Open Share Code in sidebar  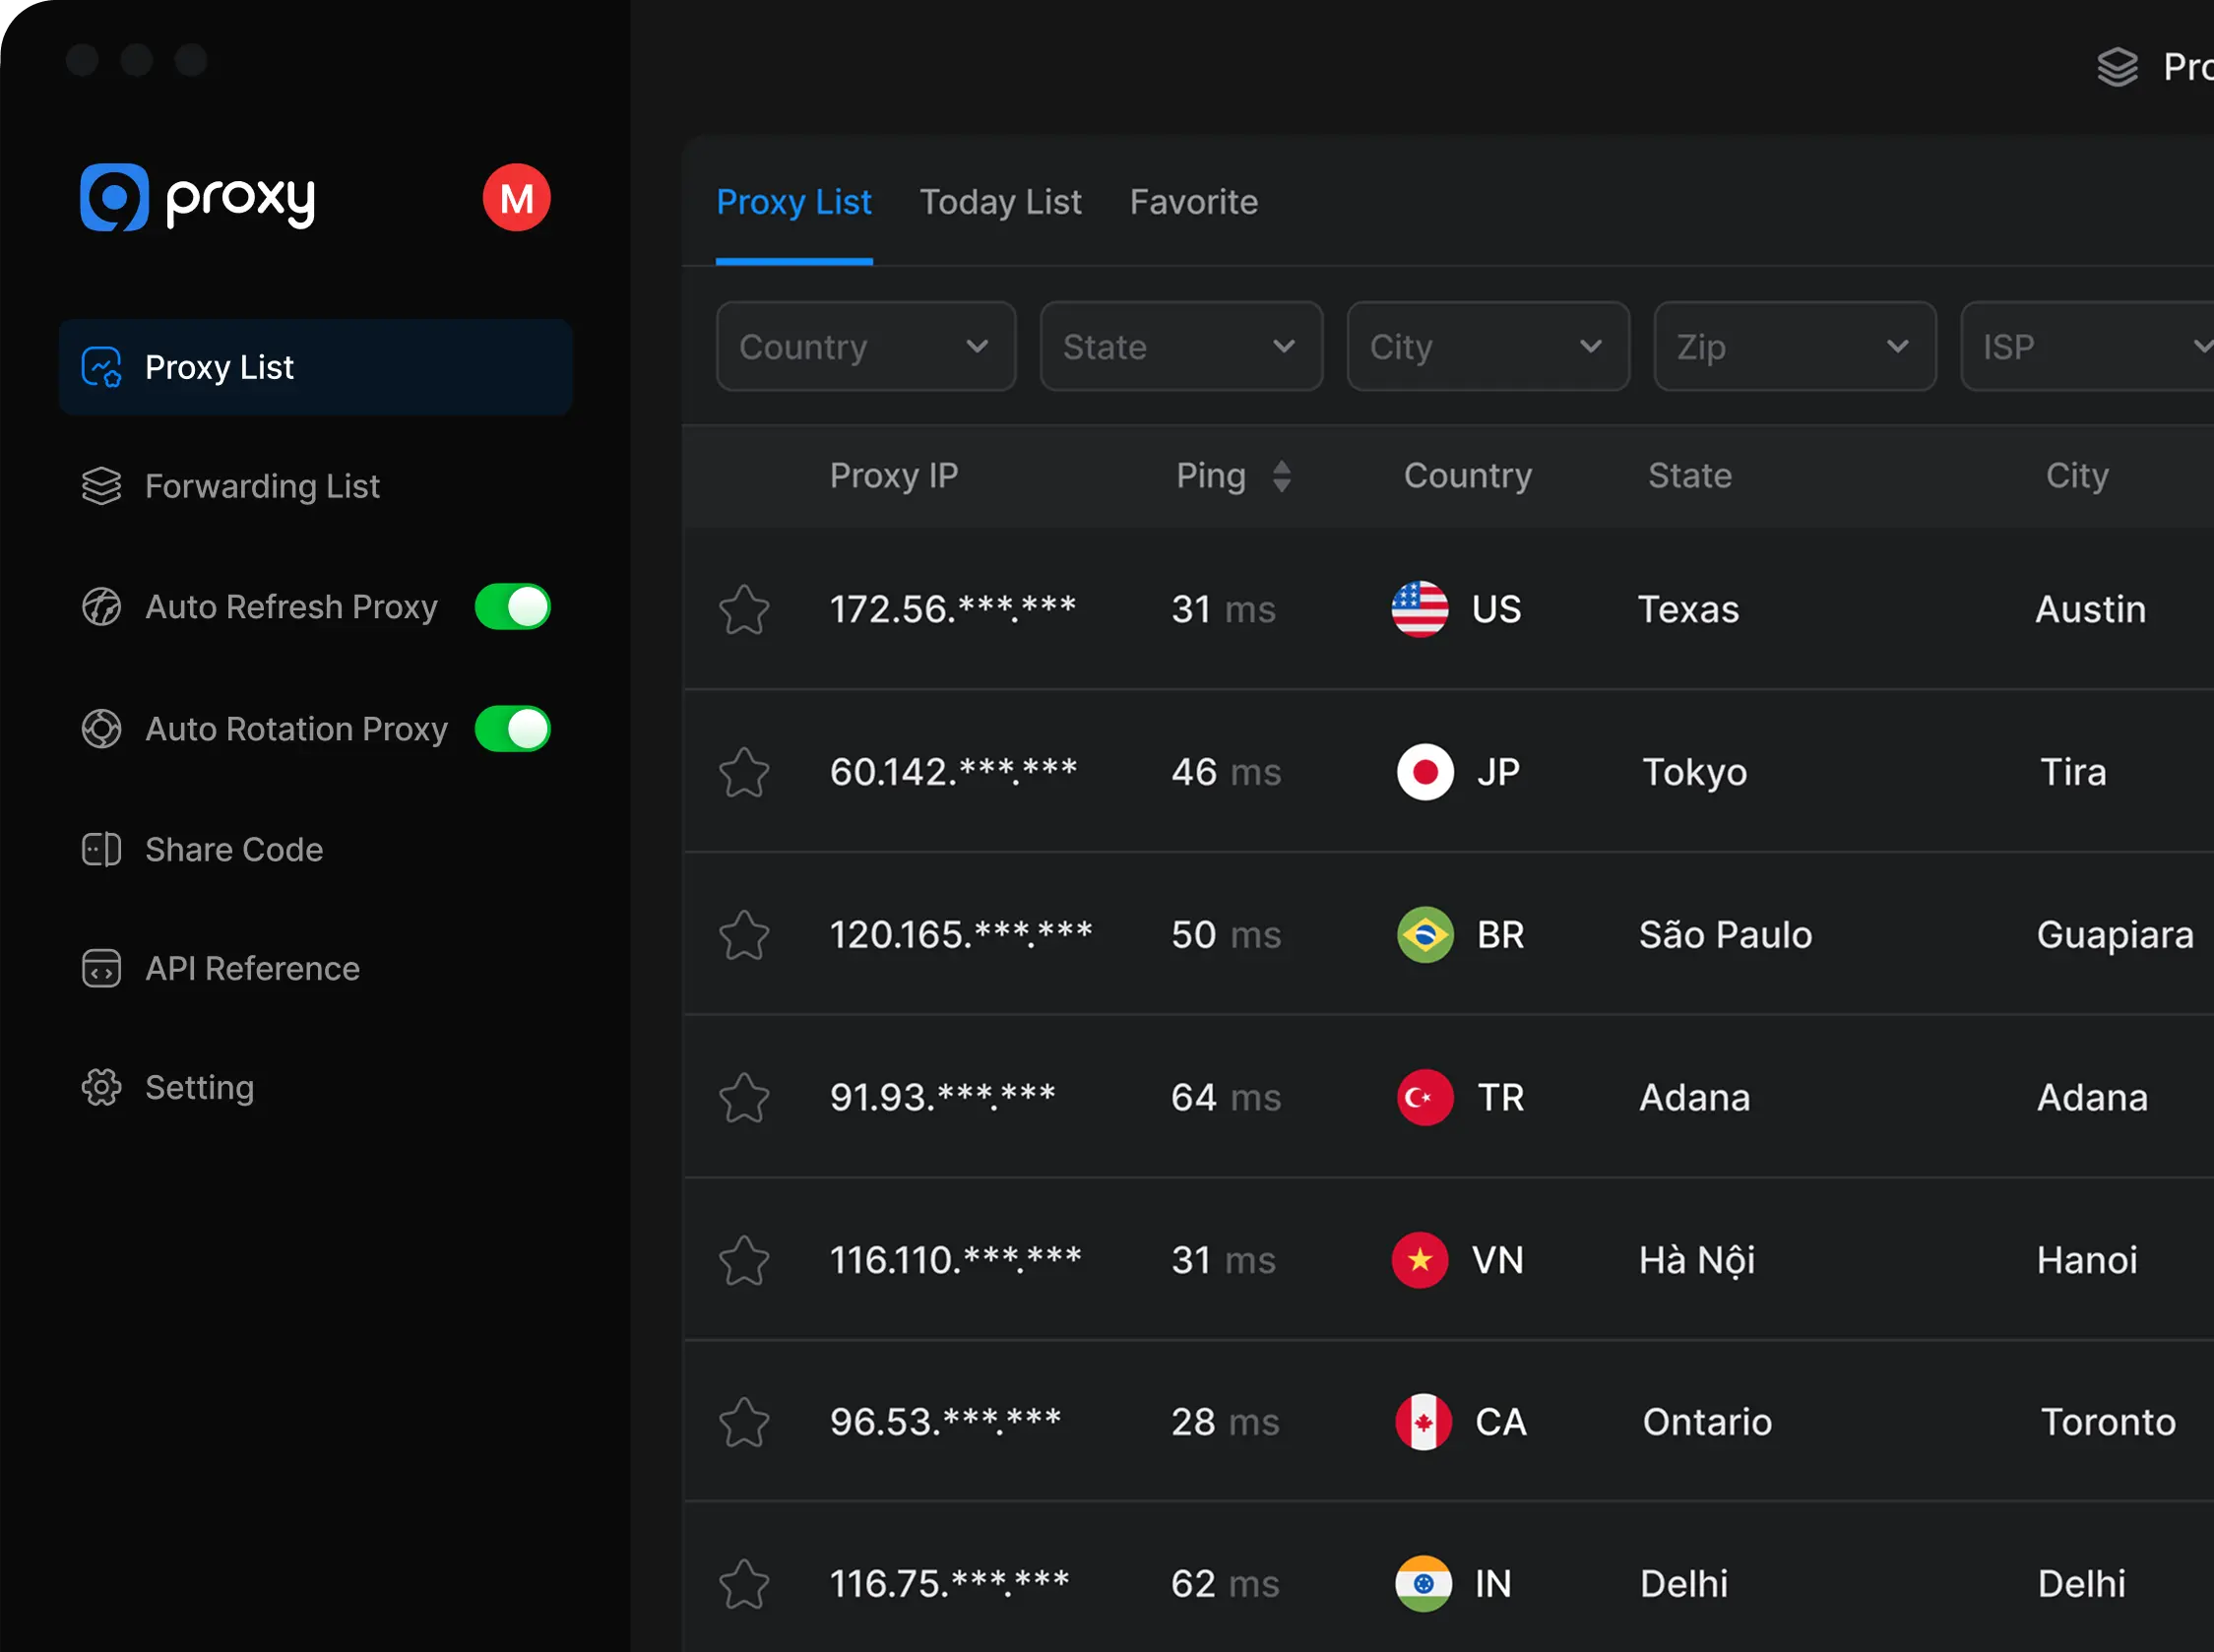(233, 849)
